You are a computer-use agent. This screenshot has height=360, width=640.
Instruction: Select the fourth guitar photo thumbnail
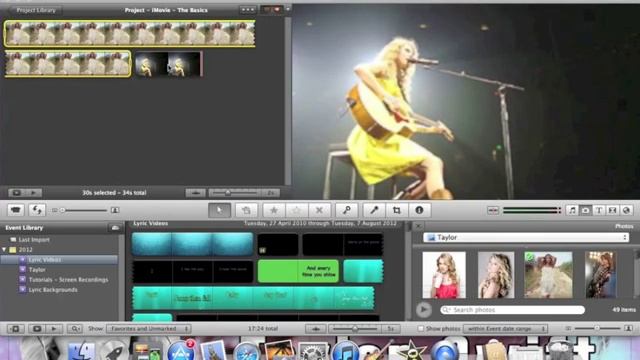600,275
